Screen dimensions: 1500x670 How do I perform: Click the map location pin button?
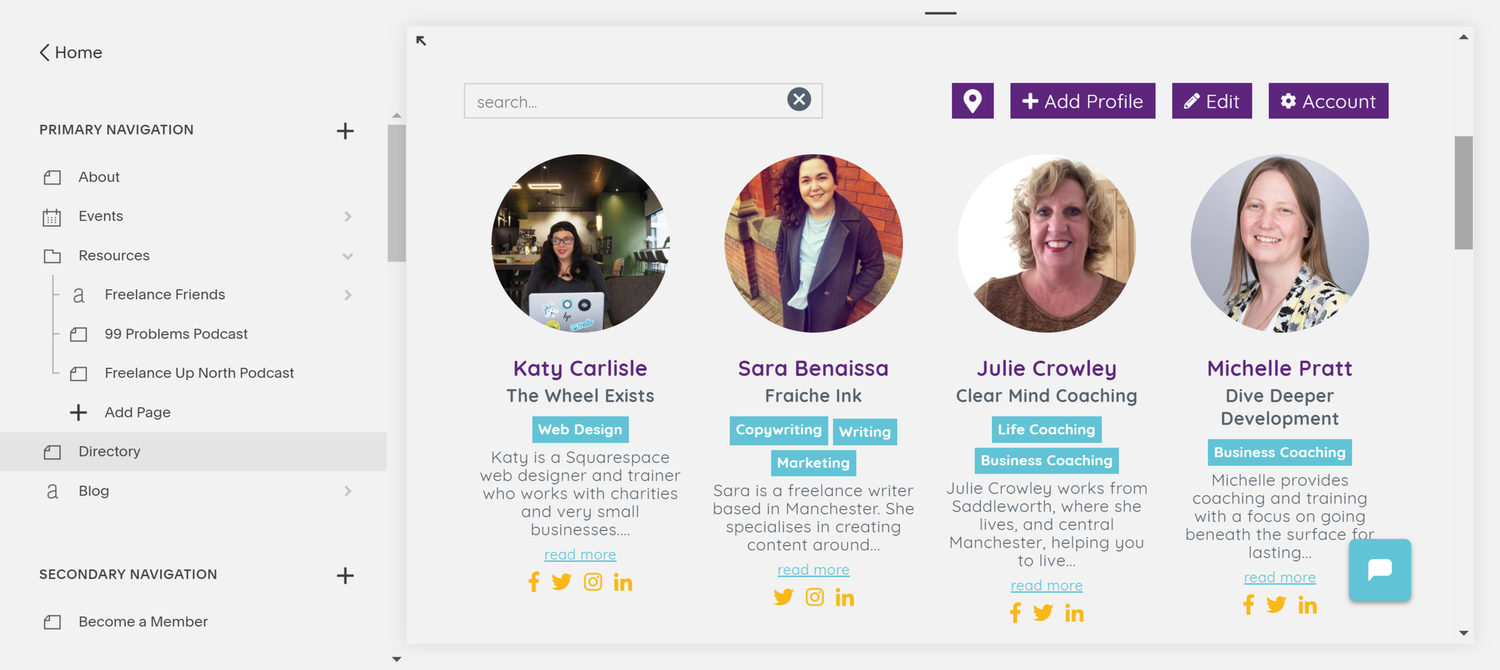pos(972,101)
